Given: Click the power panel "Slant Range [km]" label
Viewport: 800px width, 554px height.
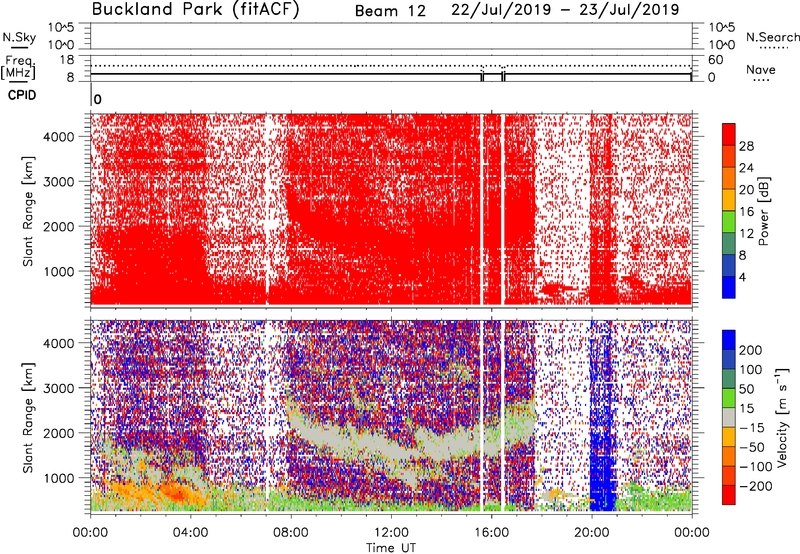Looking at the screenshot, I should tap(28, 211).
